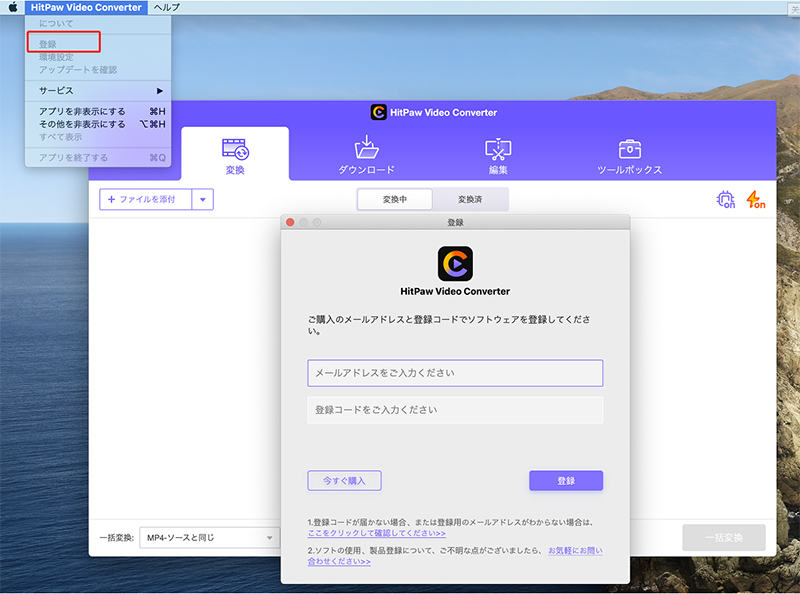Image resolution: width=800 pixels, height=594 pixels.
Task: Open the ツールボックス tab
Action: (630, 155)
